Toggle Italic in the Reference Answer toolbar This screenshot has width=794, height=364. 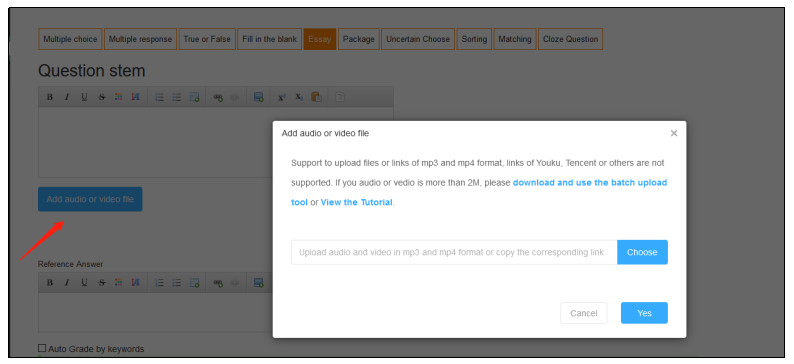[x=66, y=283]
